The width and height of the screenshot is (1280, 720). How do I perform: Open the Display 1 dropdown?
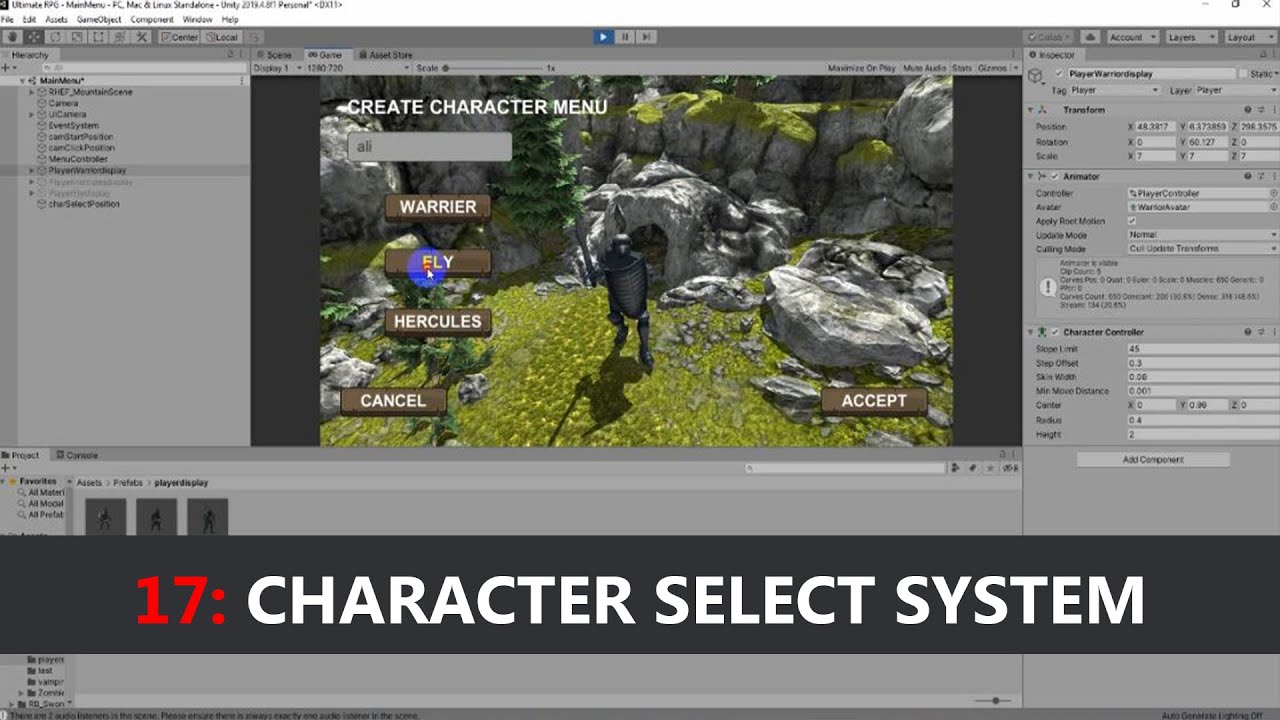pyautogui.click(x=277, y=68)
